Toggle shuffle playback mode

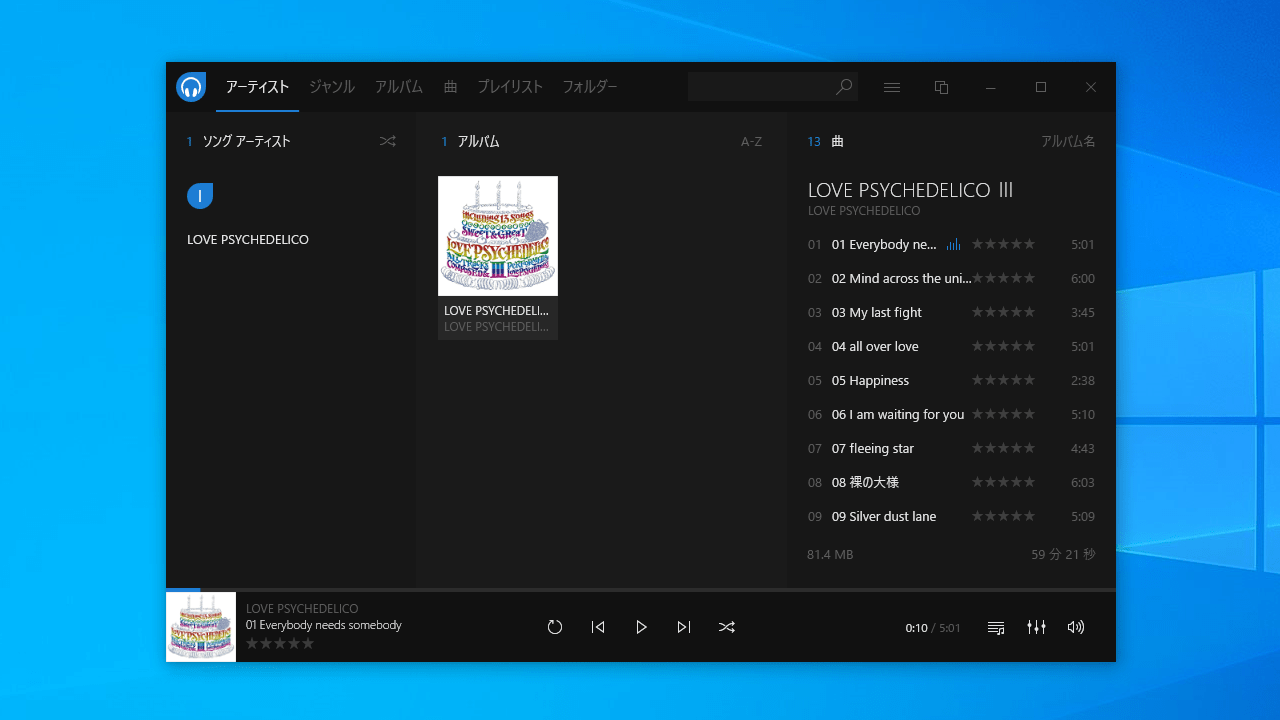pos(727,627)
